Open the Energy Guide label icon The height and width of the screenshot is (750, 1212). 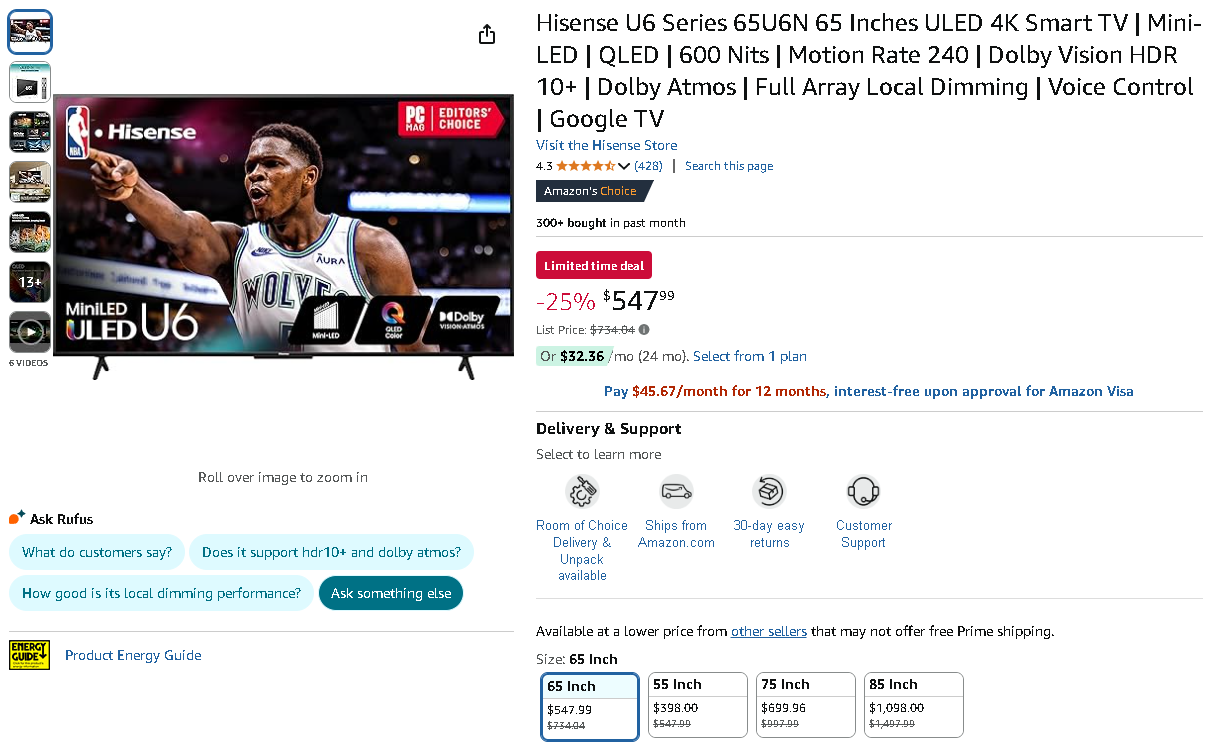(x=29, y=655)
